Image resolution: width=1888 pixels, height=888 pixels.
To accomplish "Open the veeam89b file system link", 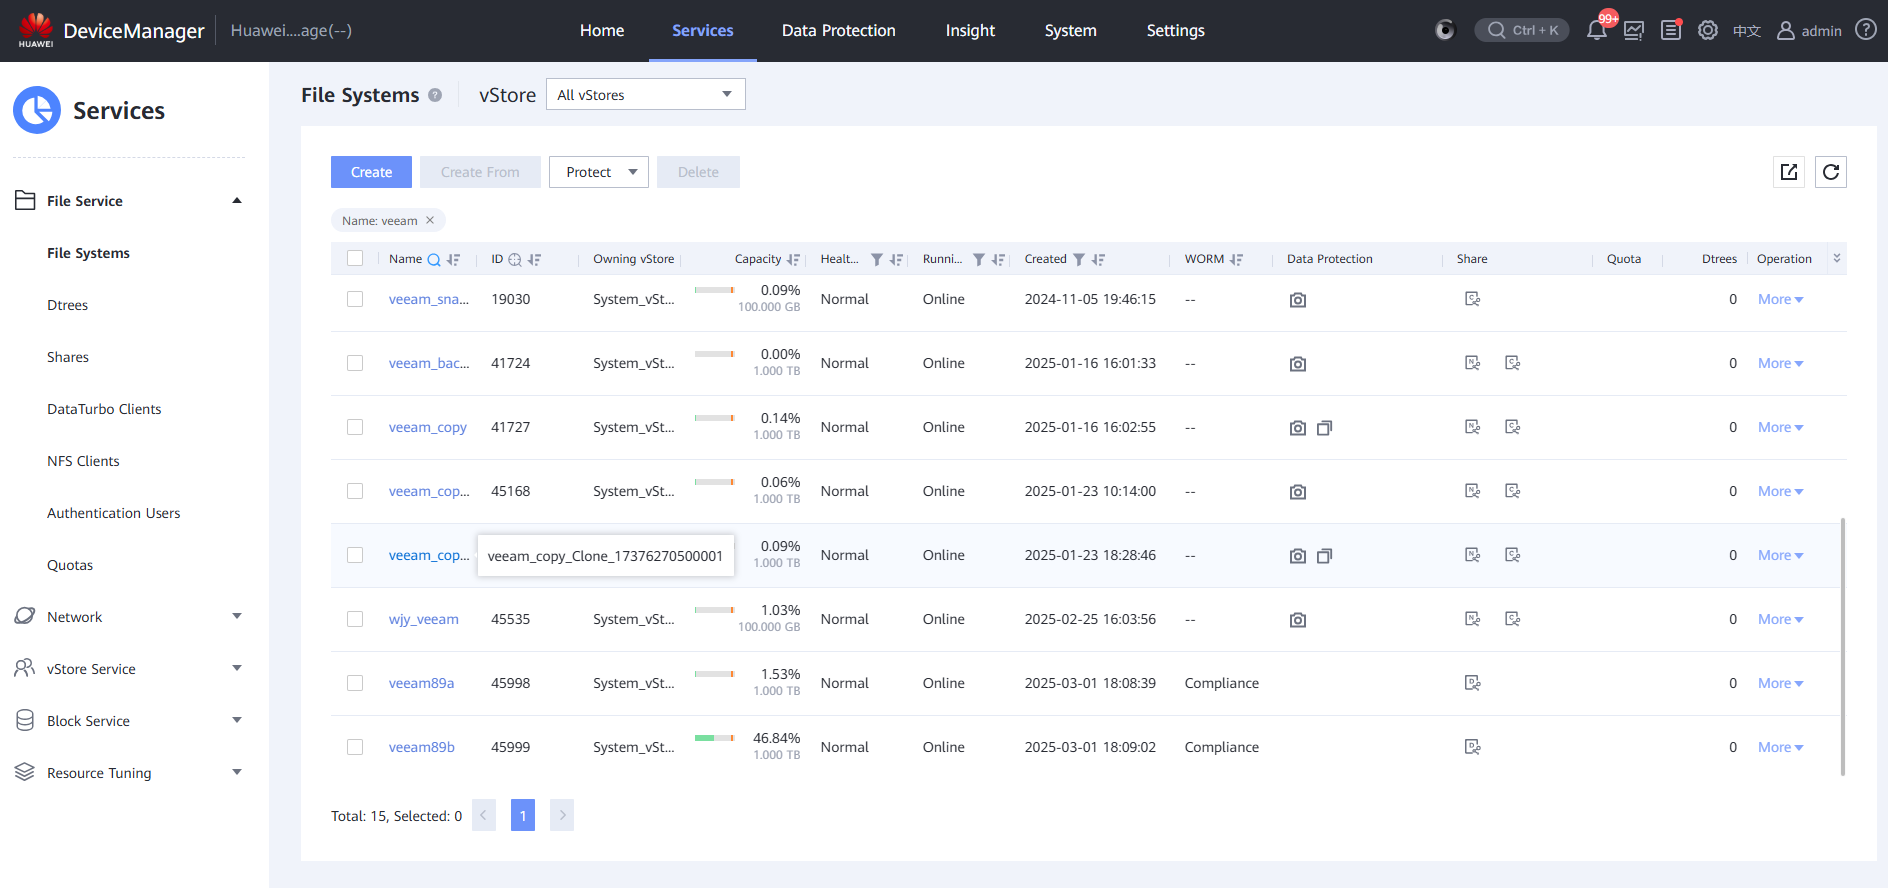I will point(421,747).
